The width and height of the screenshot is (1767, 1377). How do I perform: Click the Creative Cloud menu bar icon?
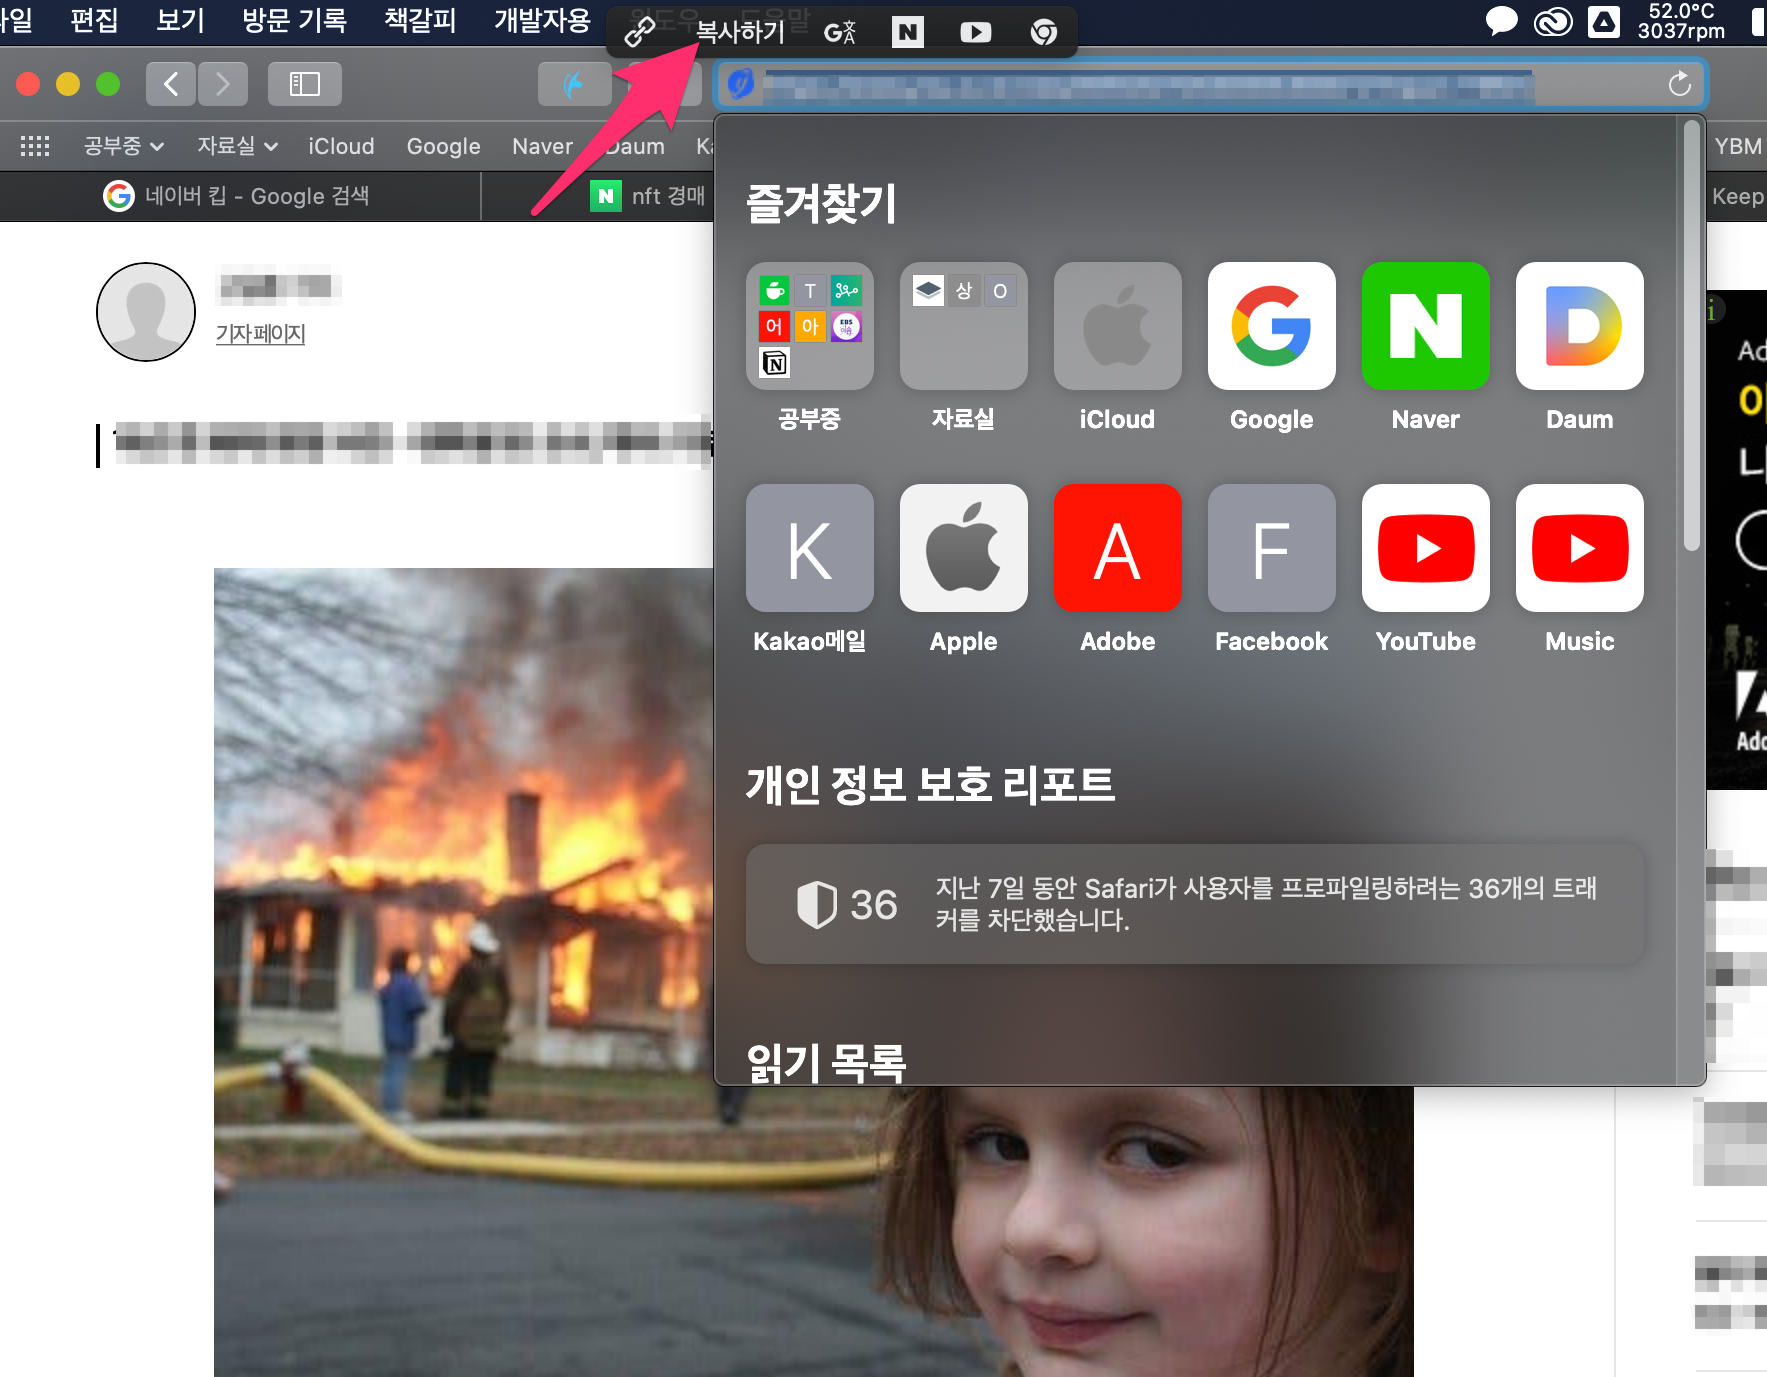tap(1553, 21)
